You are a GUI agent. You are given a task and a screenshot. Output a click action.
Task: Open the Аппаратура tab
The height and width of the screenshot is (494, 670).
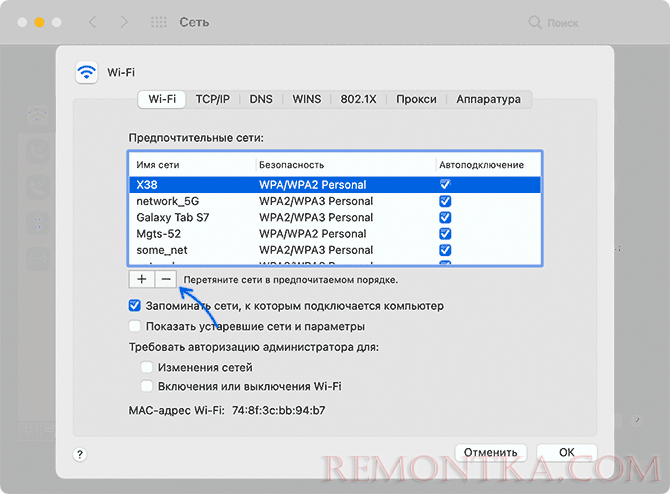[488, 99]
